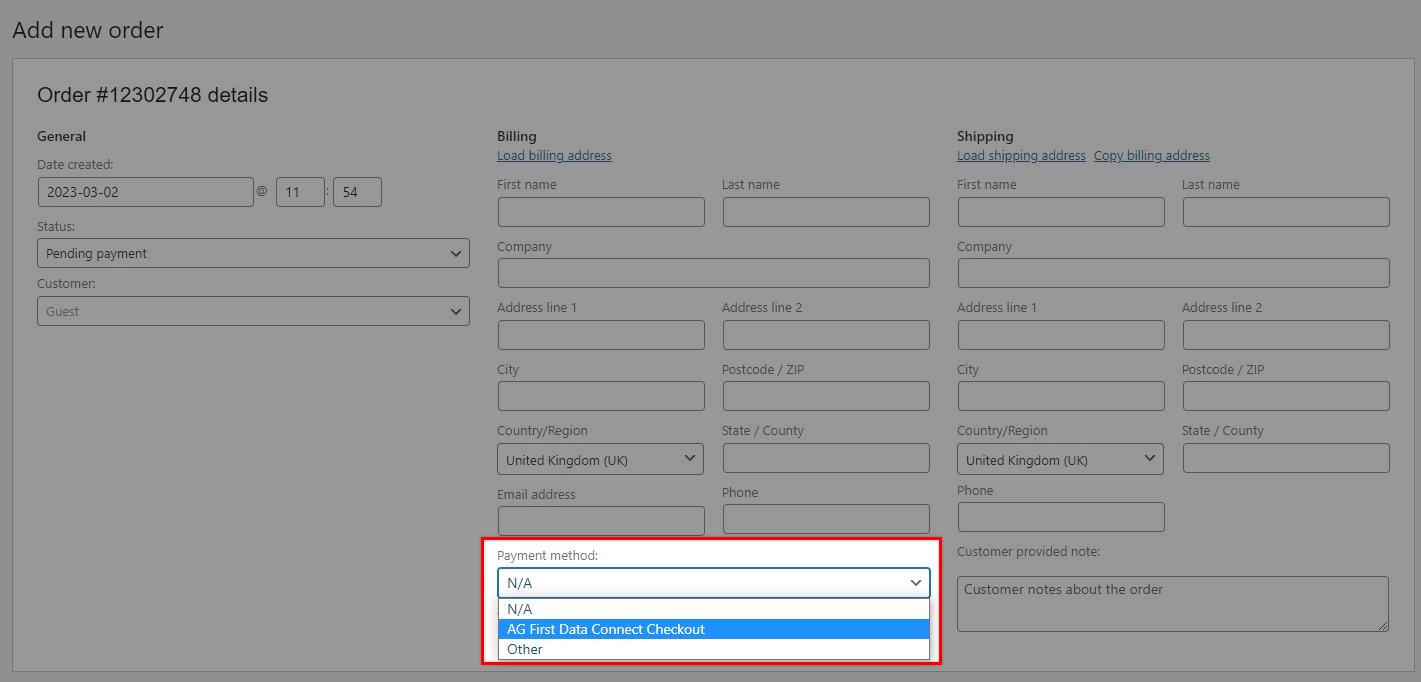
Task: Select Other payment method option
Action: [x=714, y=649]
